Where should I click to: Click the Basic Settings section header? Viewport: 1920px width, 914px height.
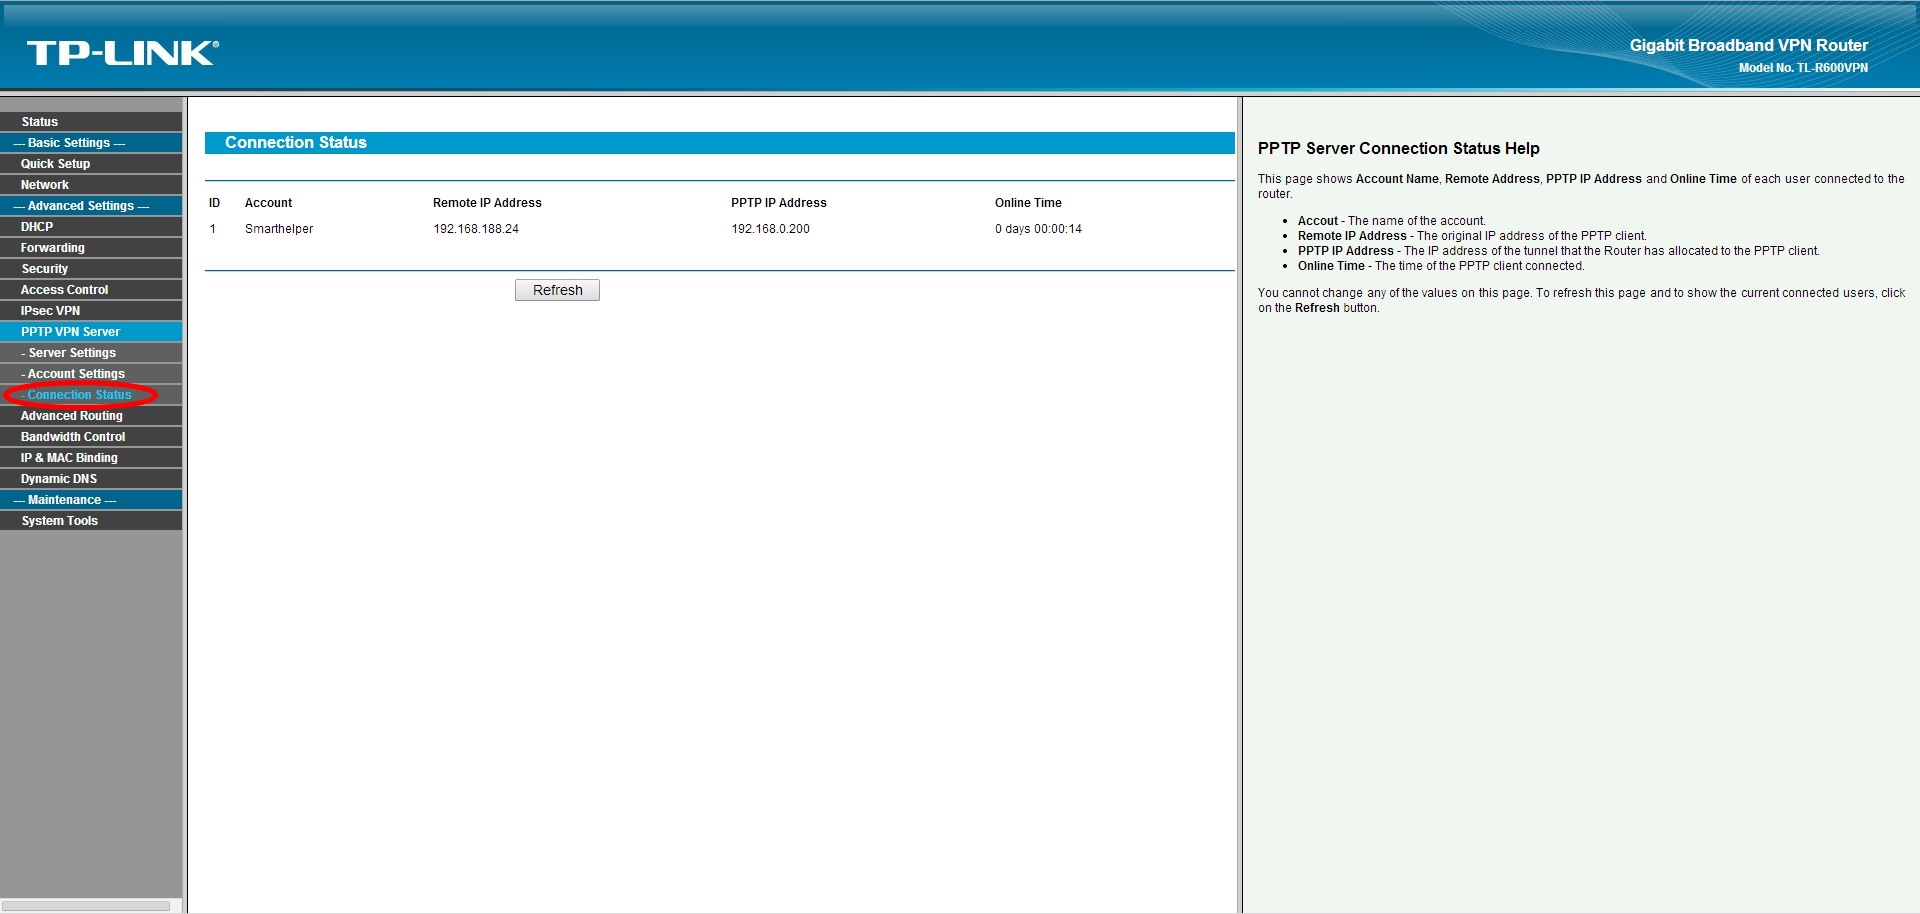point(91,143)
